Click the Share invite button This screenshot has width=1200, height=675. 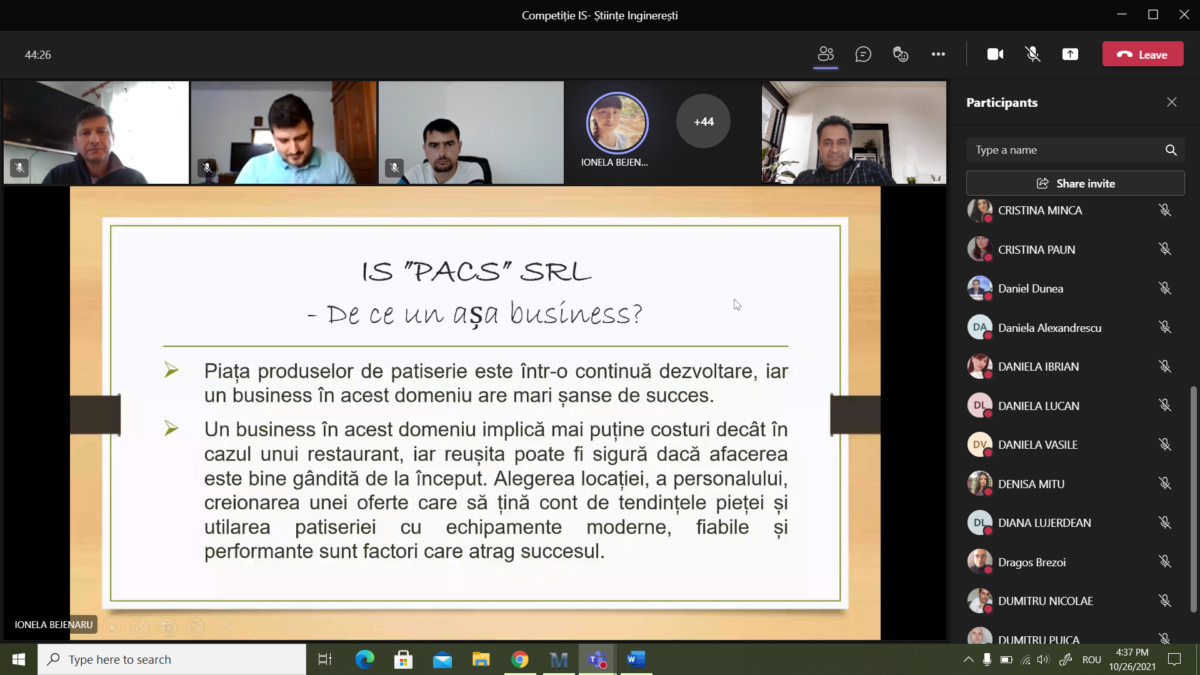1075,183
